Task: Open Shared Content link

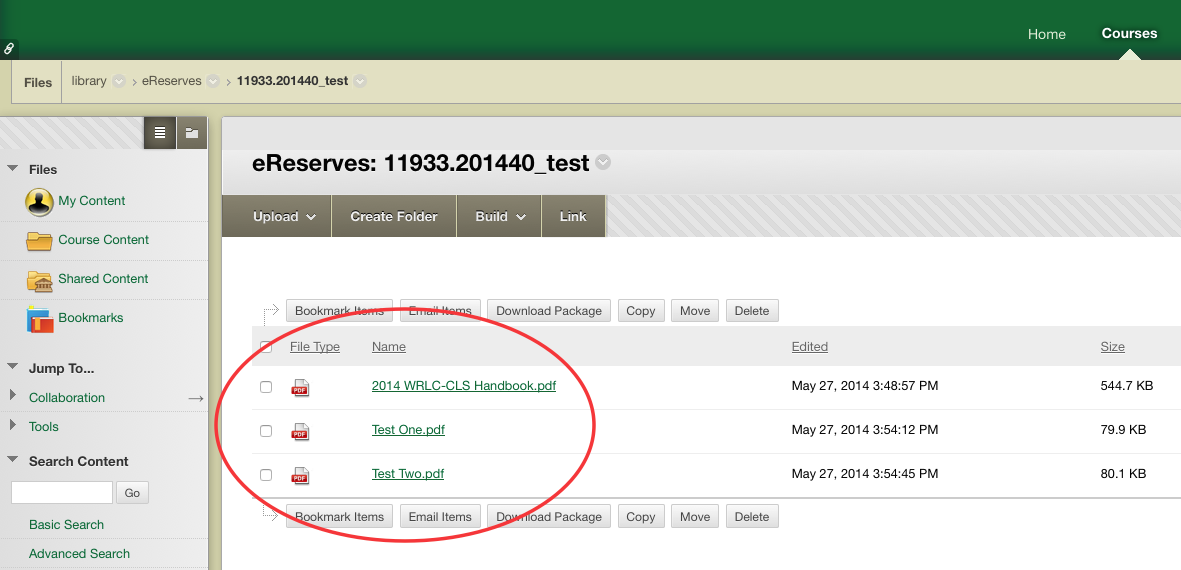Action: click(x=103, y=279)
